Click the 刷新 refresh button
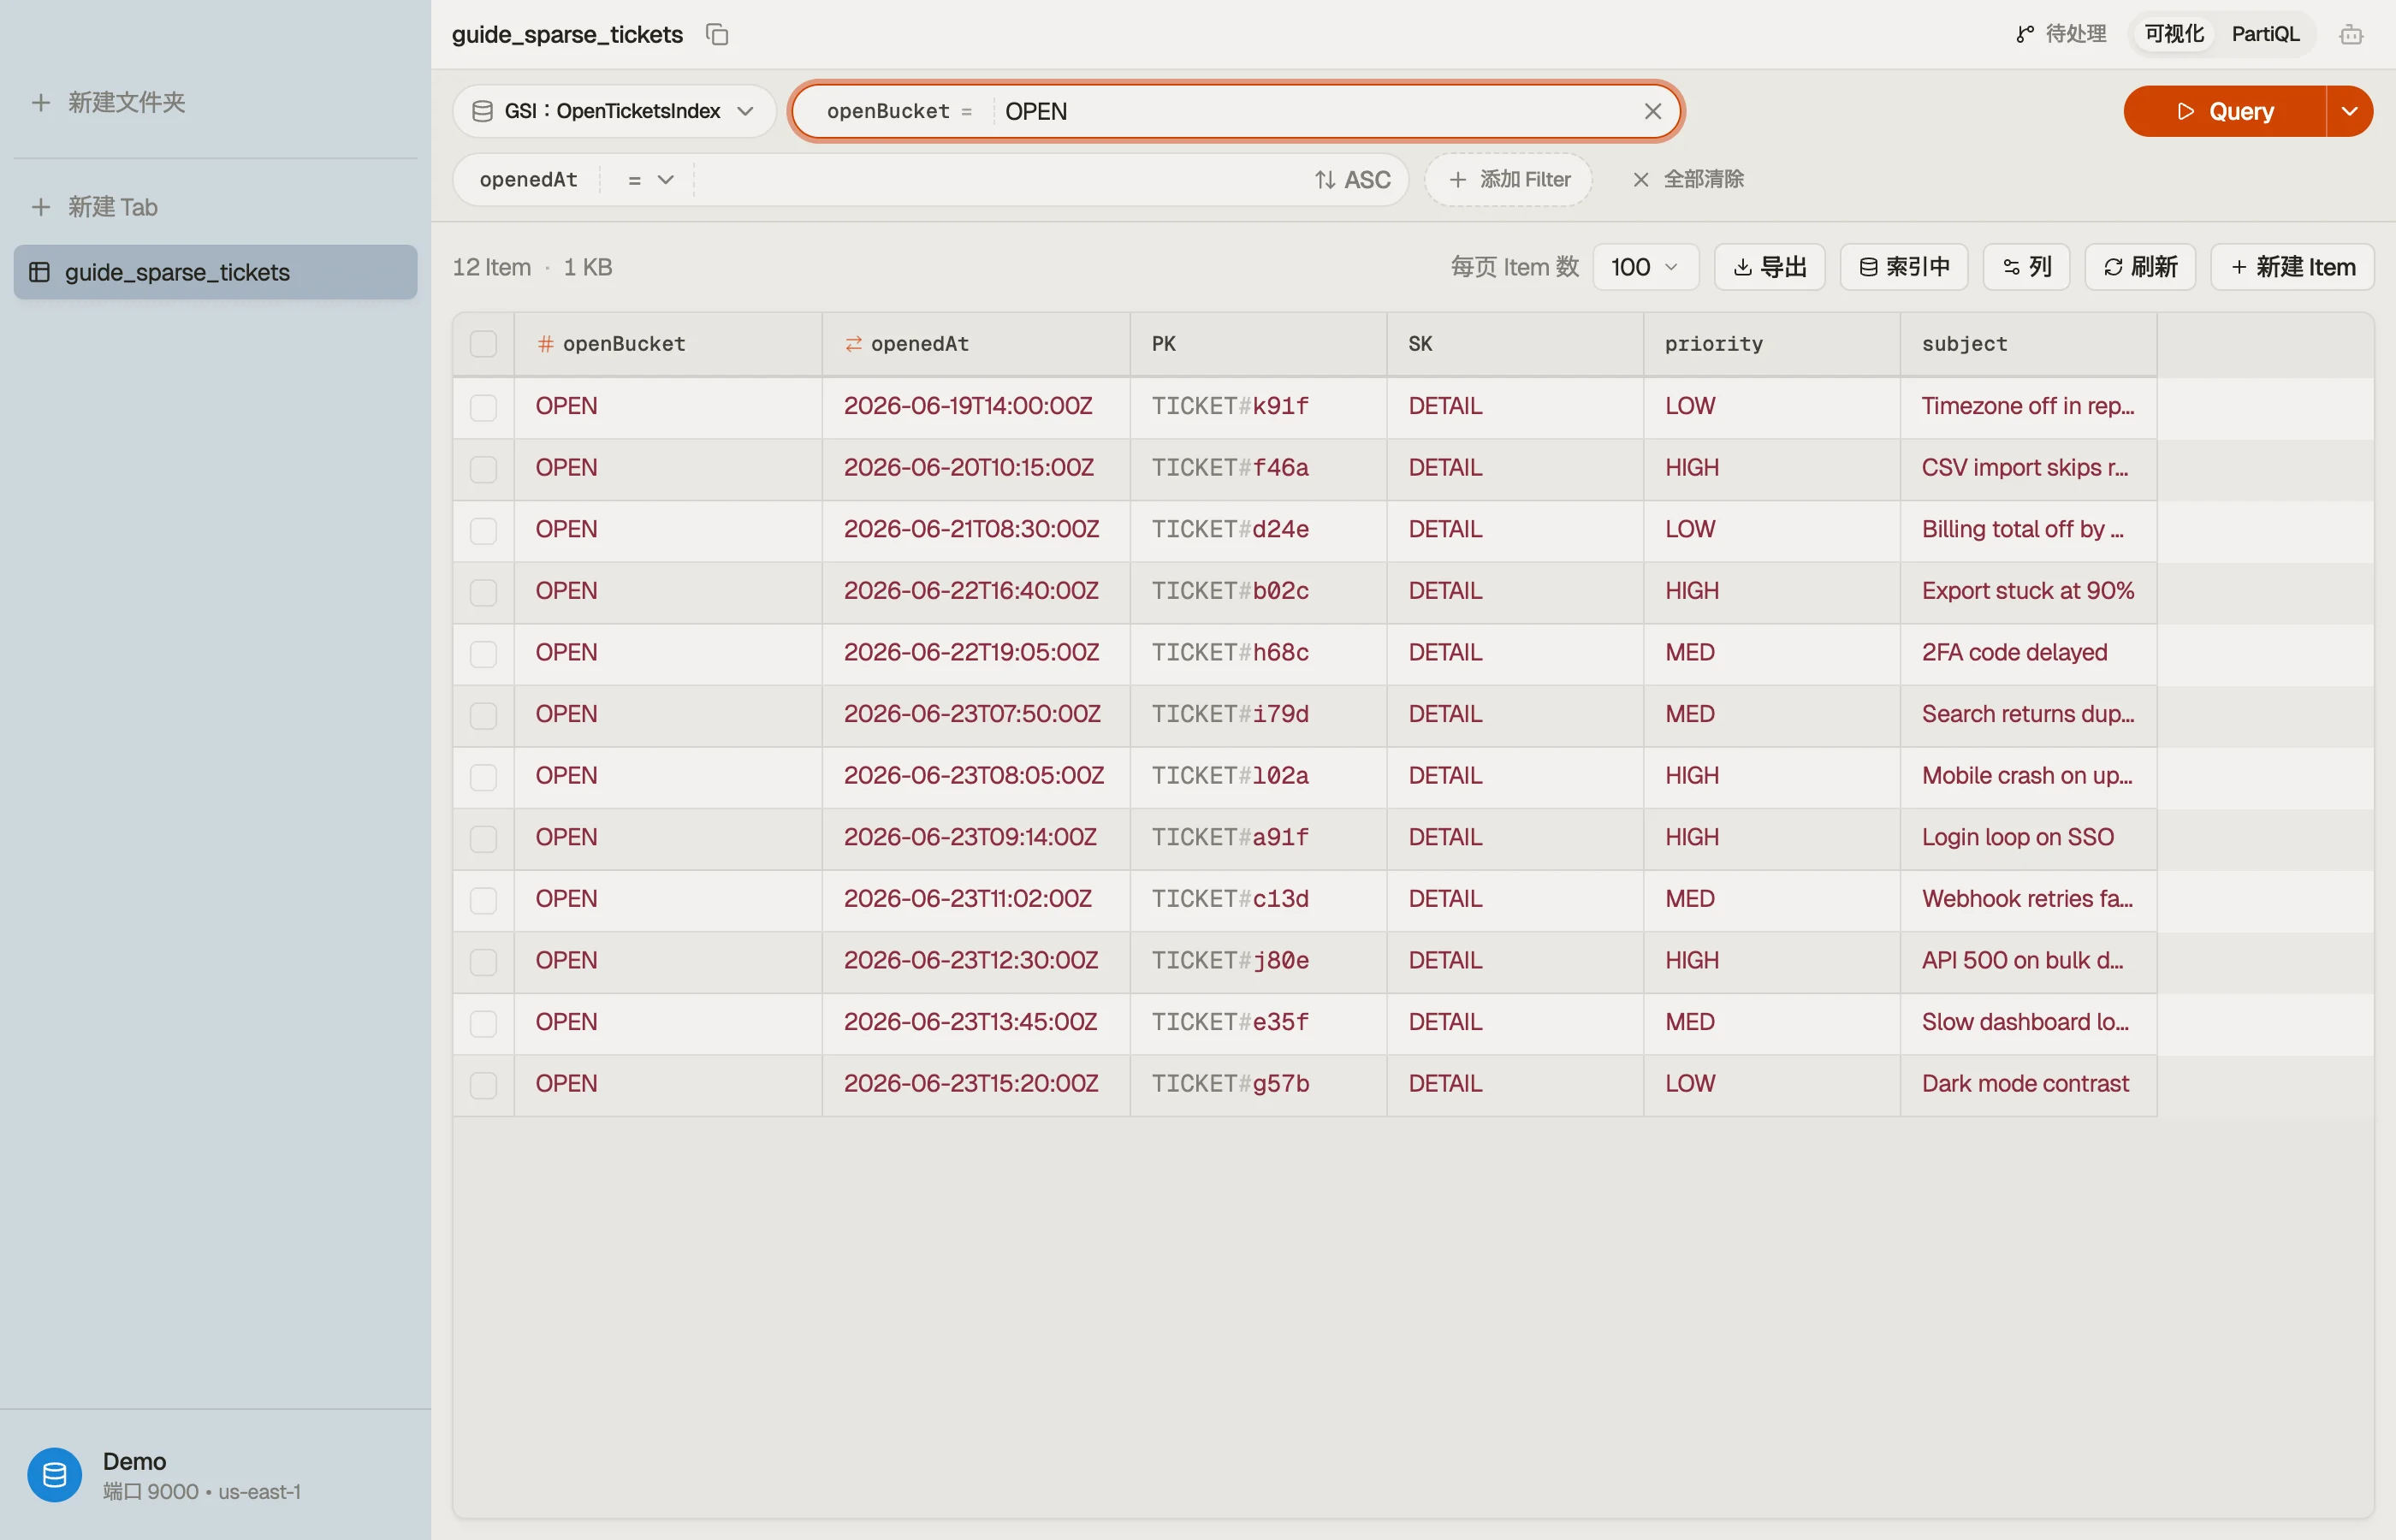 [x=2139, y=267]
